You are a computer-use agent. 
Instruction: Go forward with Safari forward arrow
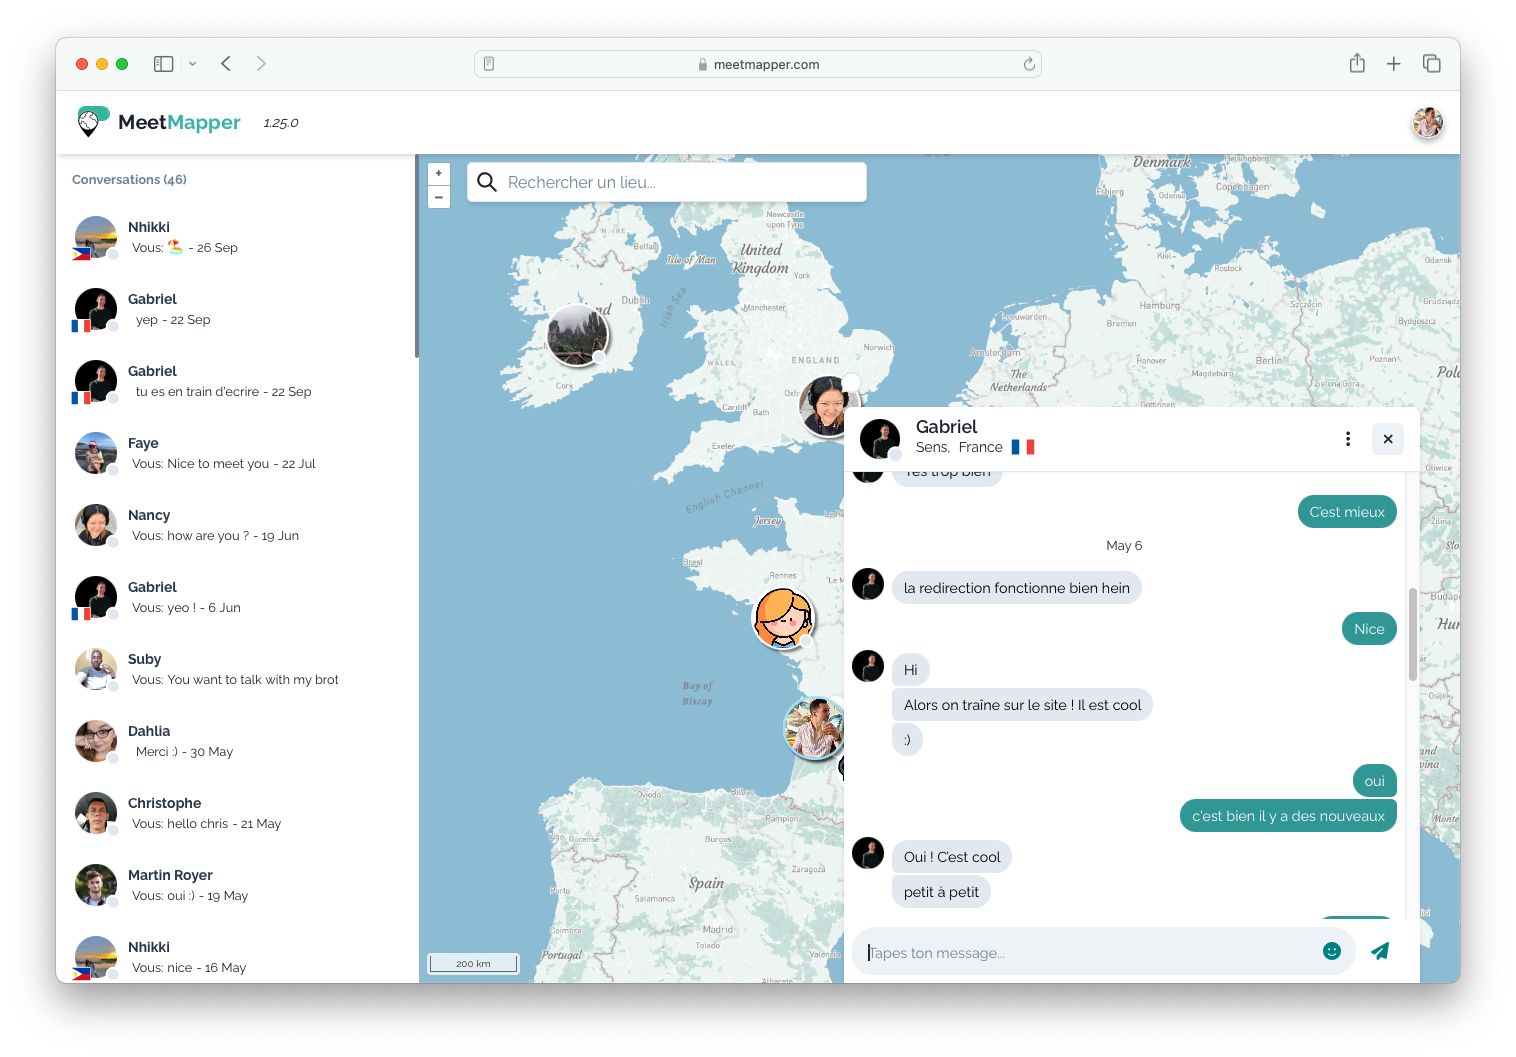[x=261, y=64]
